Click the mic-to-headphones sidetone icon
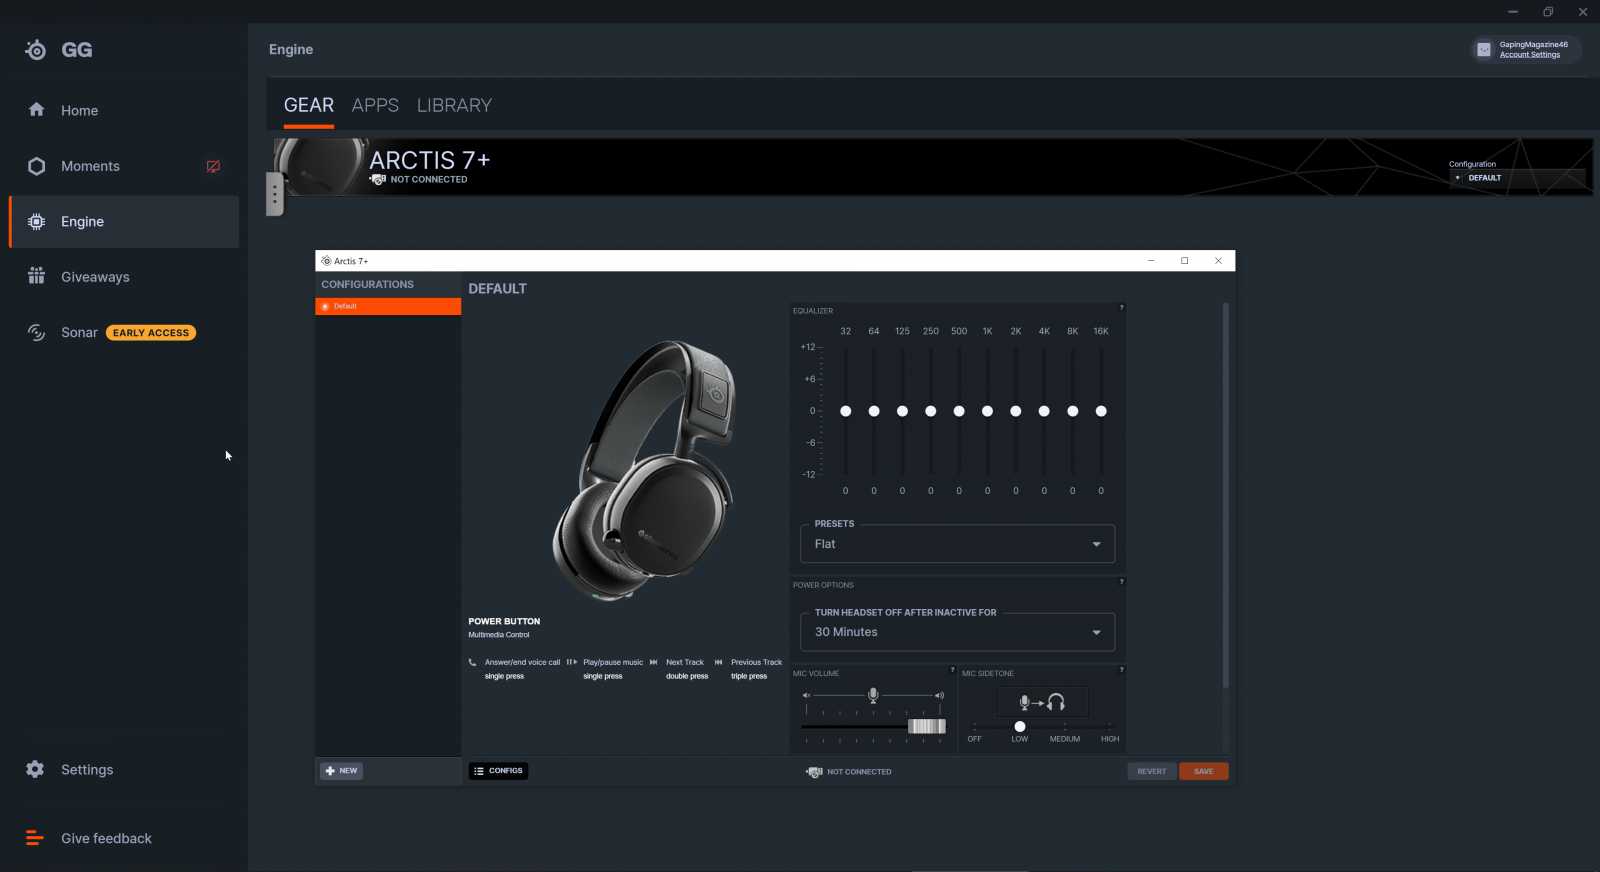The image size is (1600, 872). point(1041,702)
